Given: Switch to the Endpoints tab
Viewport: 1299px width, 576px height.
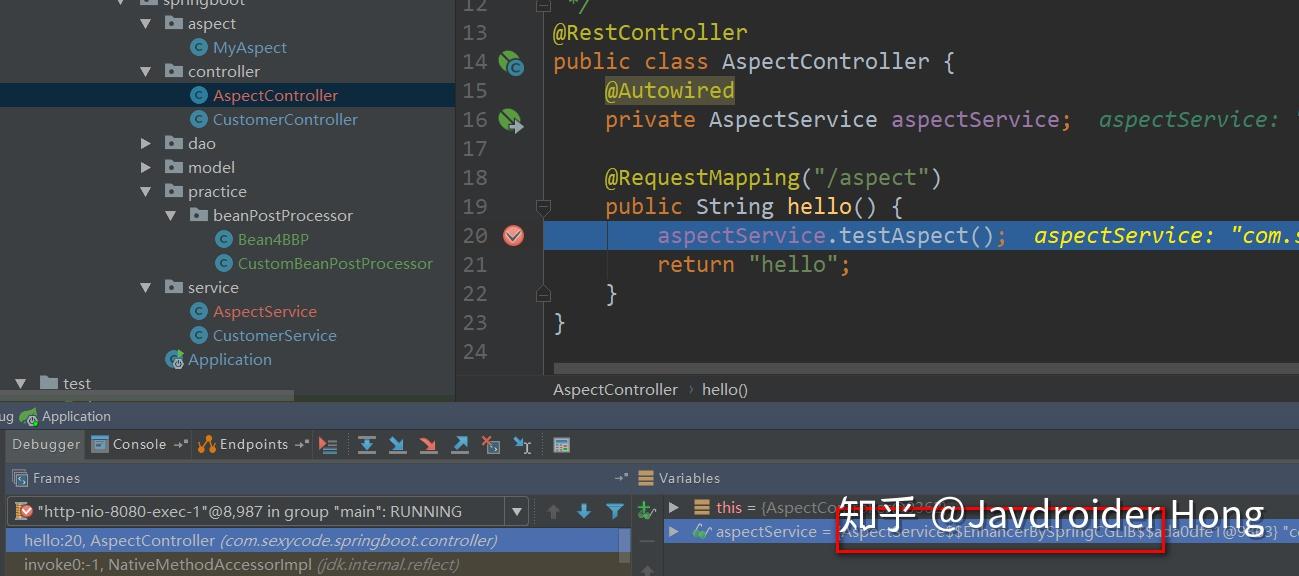Looking at the screenshot, I should pos(252,444).
